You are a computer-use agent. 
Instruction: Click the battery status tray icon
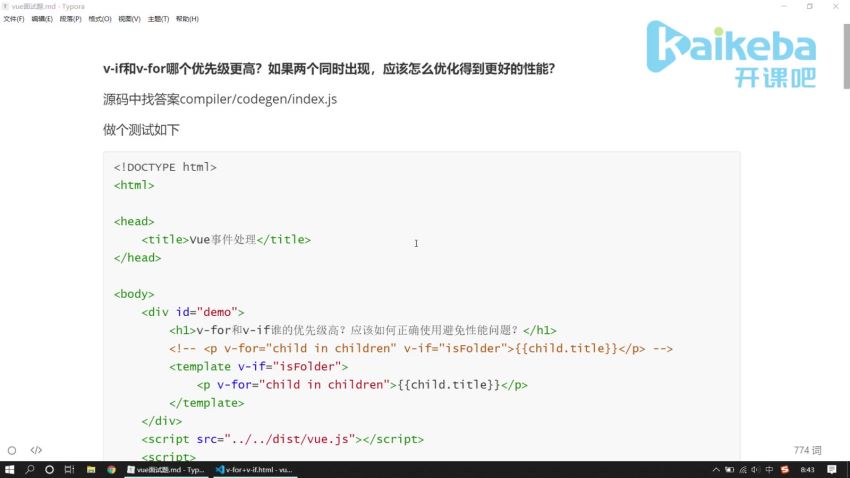(730, 470)
